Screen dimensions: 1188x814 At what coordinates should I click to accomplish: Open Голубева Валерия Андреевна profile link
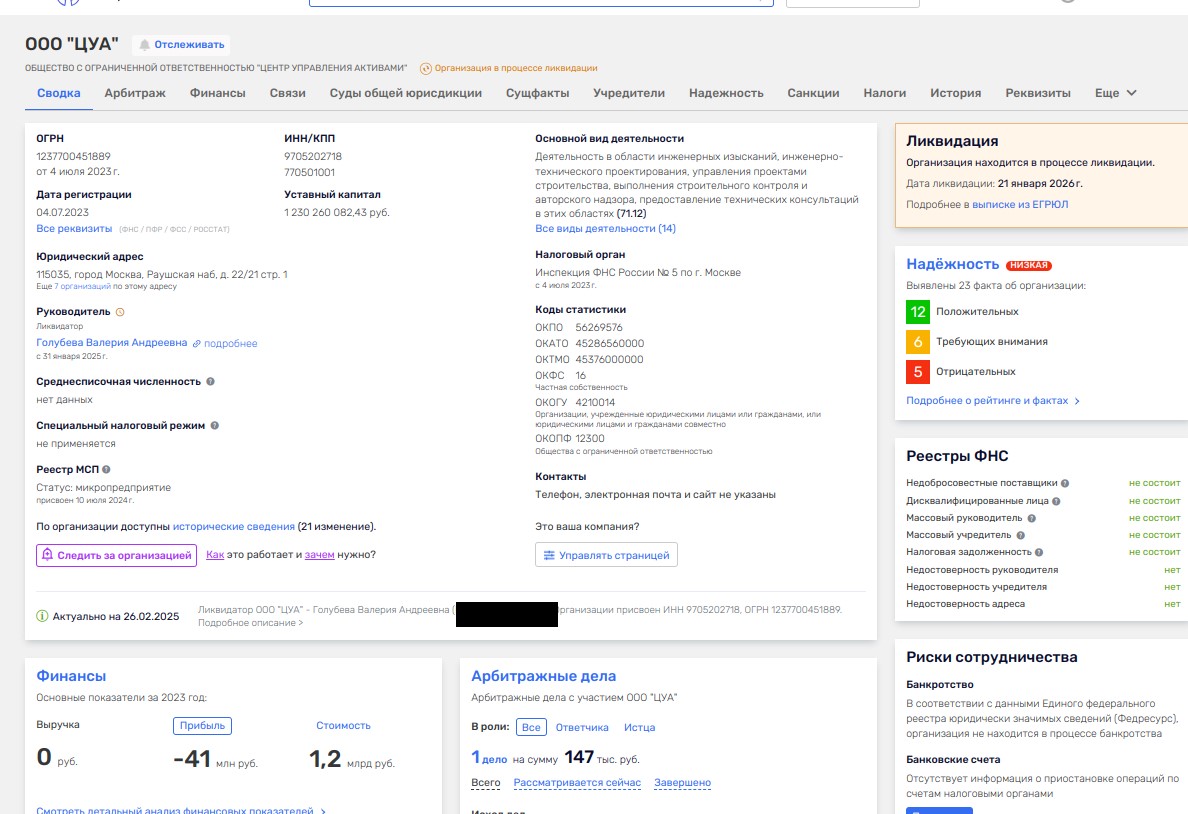tap(111, 343)
